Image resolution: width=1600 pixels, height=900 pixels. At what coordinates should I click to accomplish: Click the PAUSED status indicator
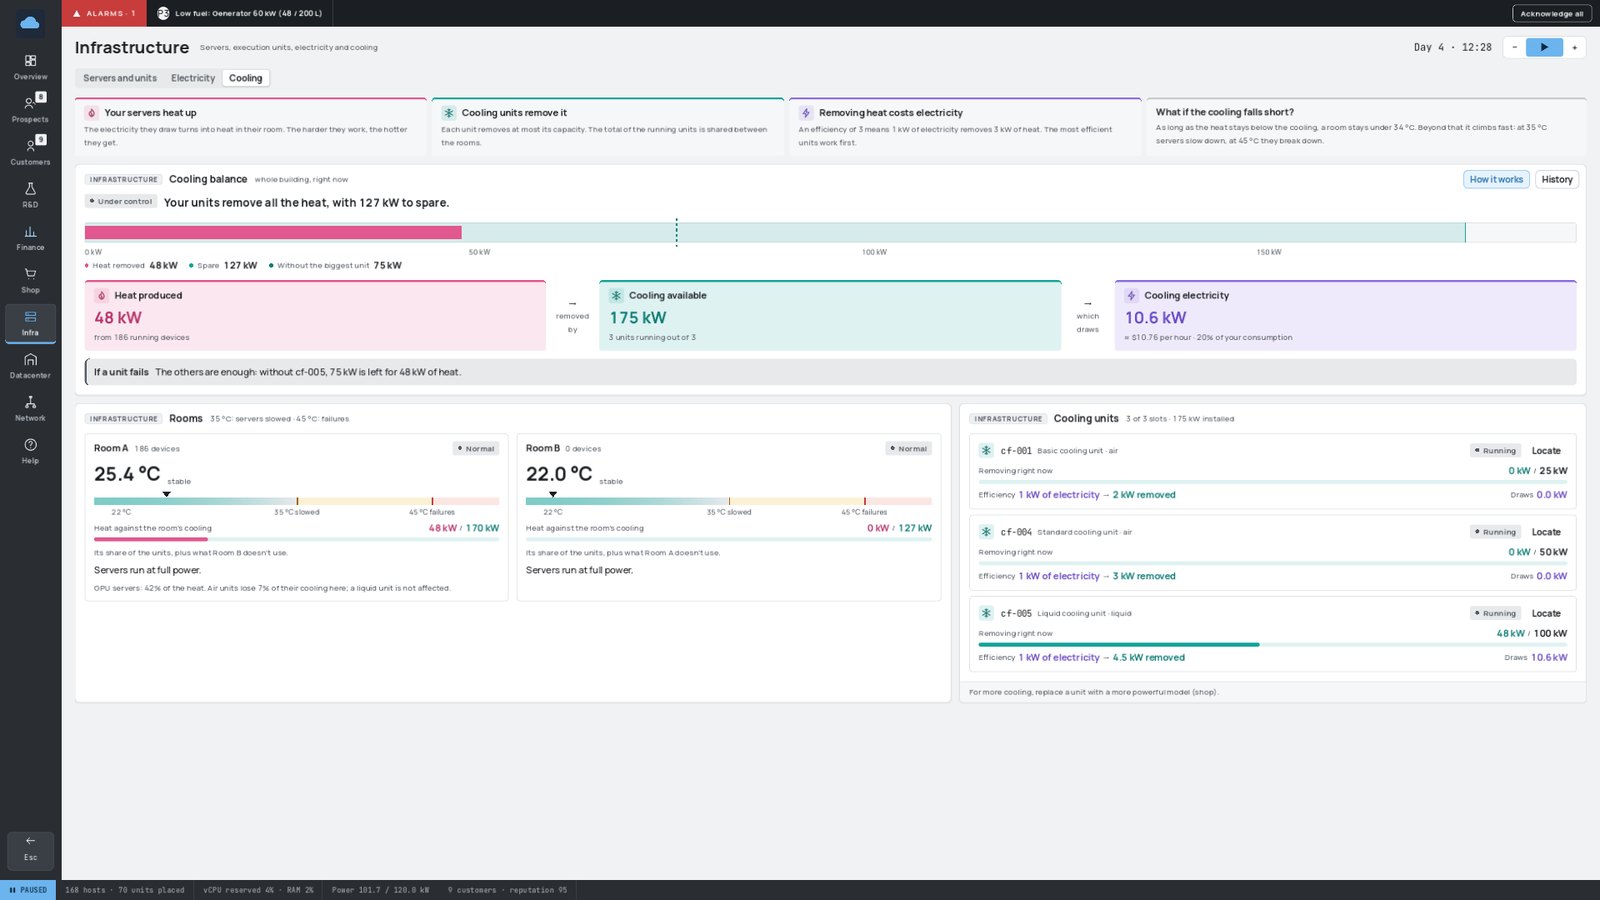tap(28, 890)
